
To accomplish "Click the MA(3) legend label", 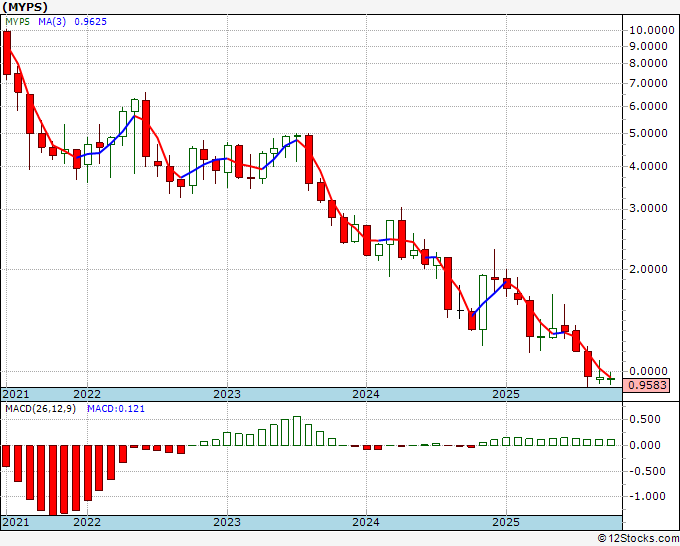I will point(52,22).
